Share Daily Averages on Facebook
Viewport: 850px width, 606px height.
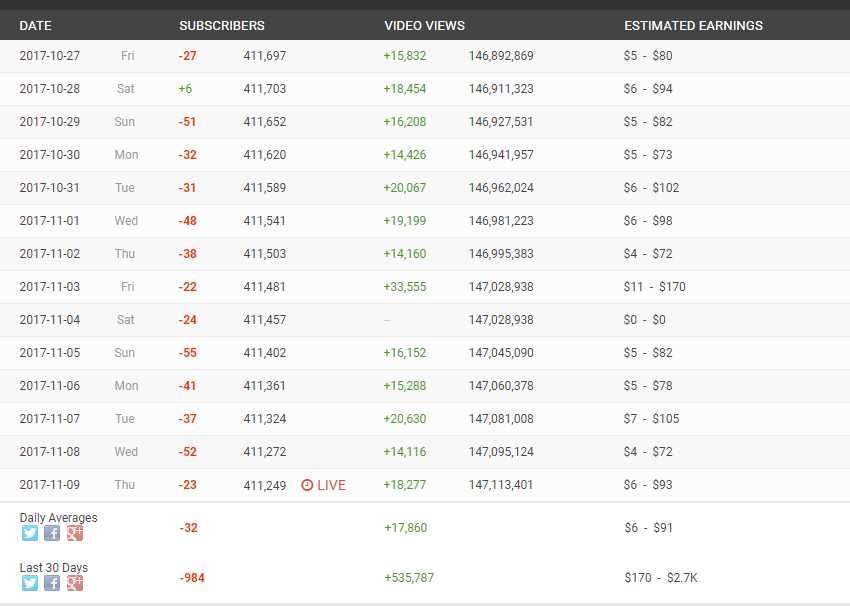(52, 533)
